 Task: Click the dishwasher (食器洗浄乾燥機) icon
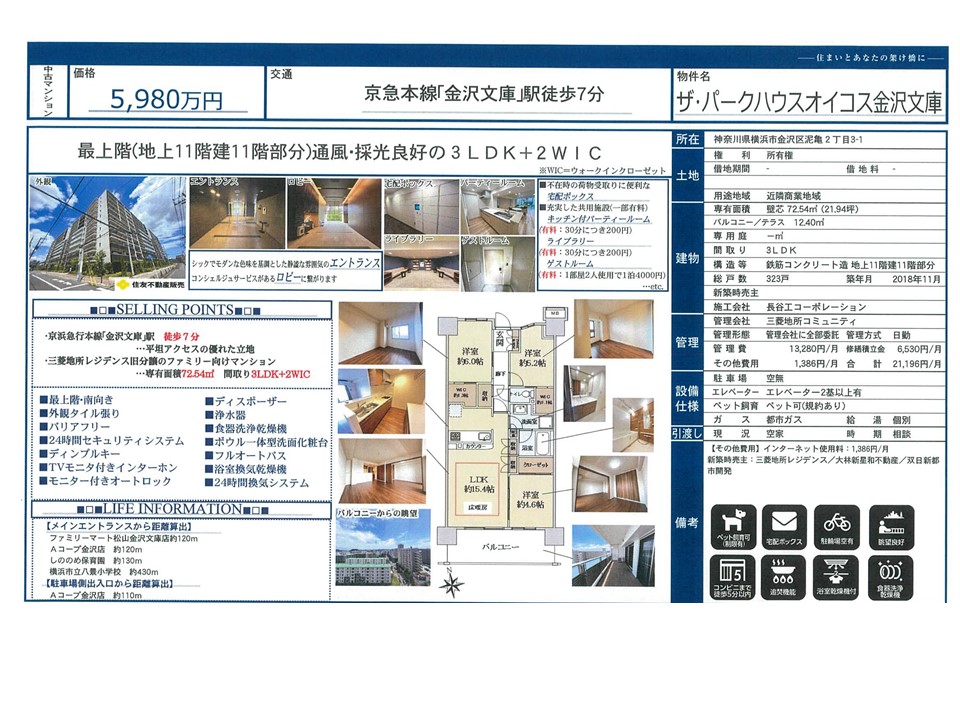coord(890,578)
